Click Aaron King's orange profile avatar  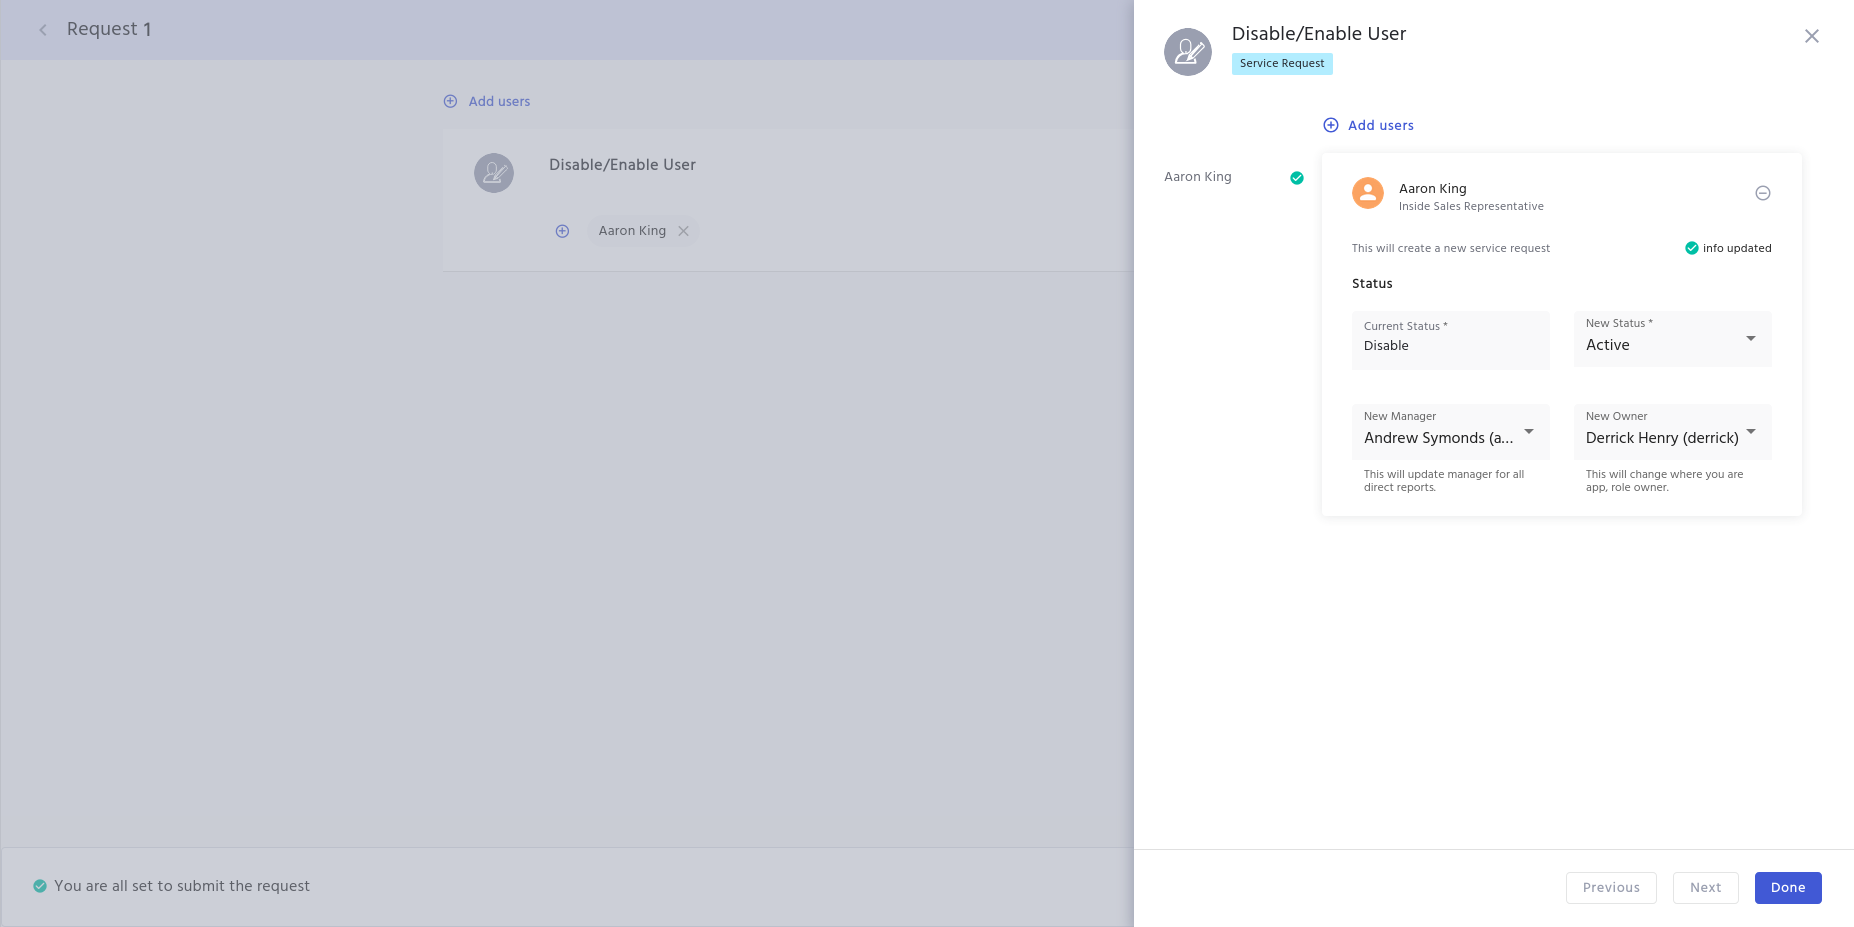1368,193
